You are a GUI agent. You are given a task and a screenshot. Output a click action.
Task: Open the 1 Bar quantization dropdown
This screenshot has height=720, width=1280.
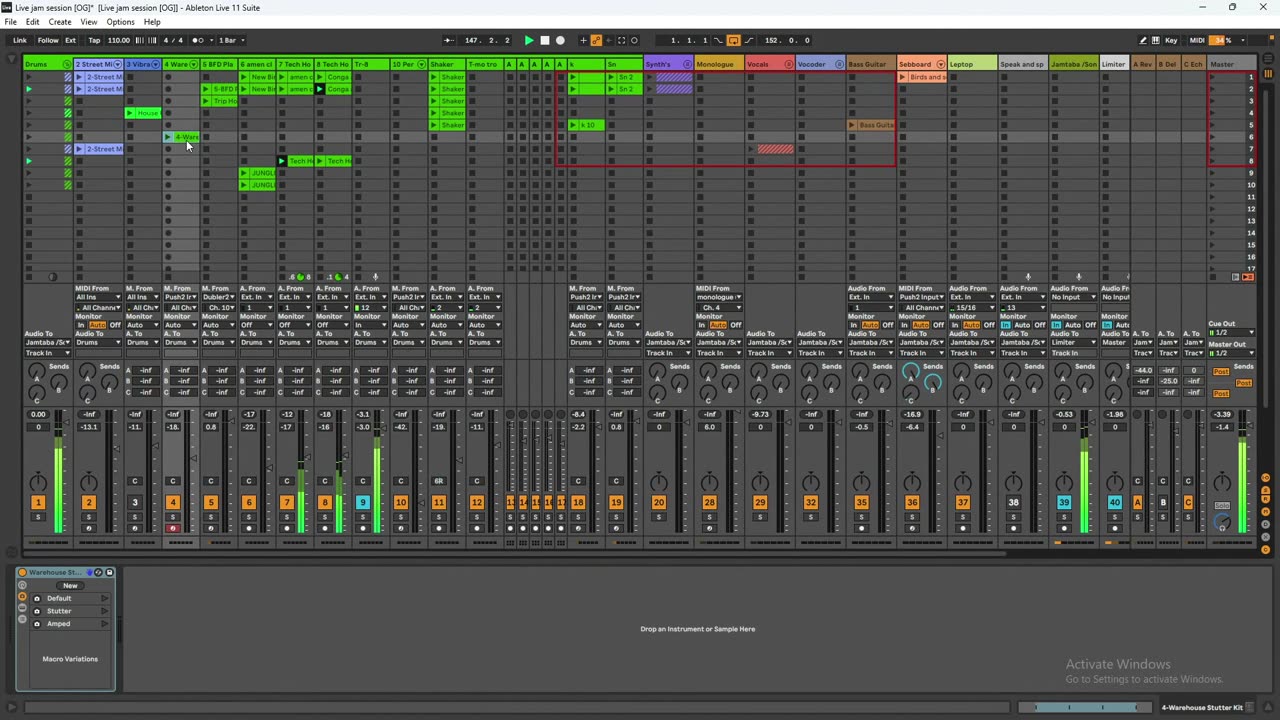point(230,40)
